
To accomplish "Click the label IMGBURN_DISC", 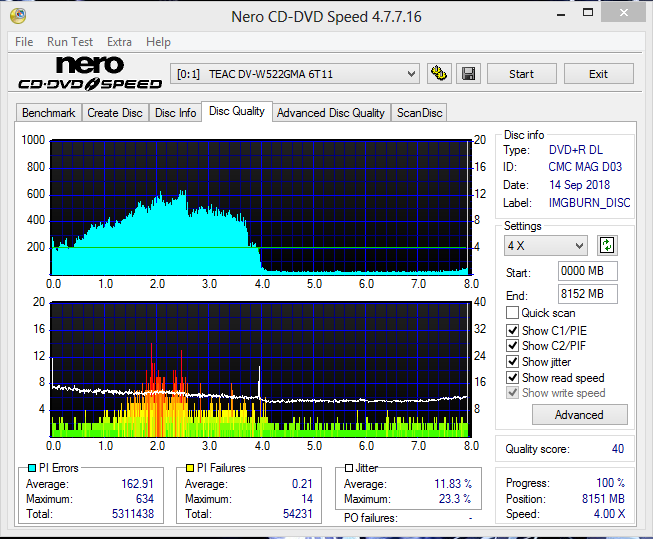I will click(589, 202).
